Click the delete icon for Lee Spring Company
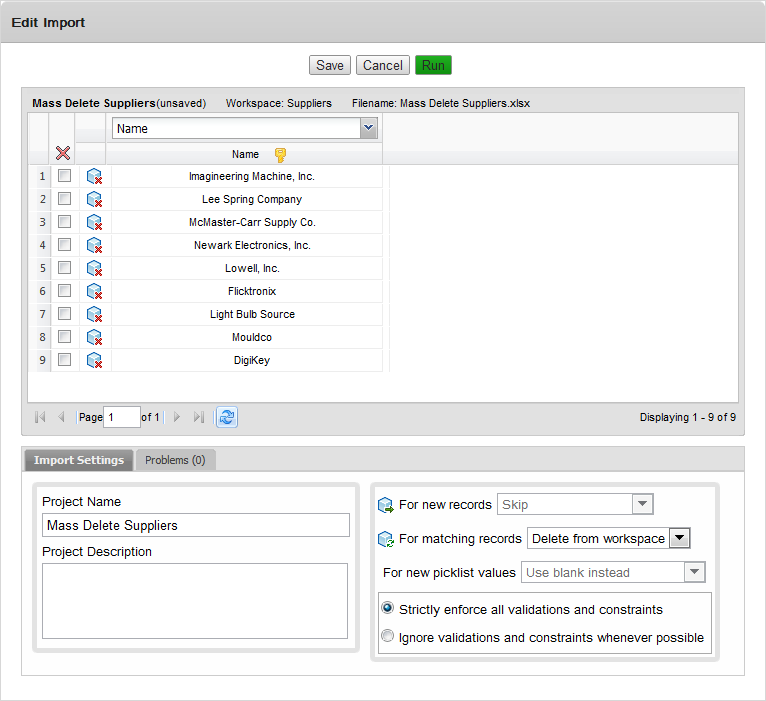Image resolution: width=766 pixels, height=701 pixels. 94,199
